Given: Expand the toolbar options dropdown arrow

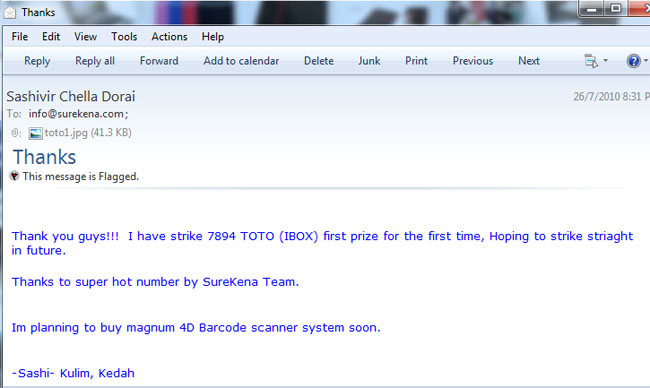Looking at the screenshot, I should click(x=605, y=61).
